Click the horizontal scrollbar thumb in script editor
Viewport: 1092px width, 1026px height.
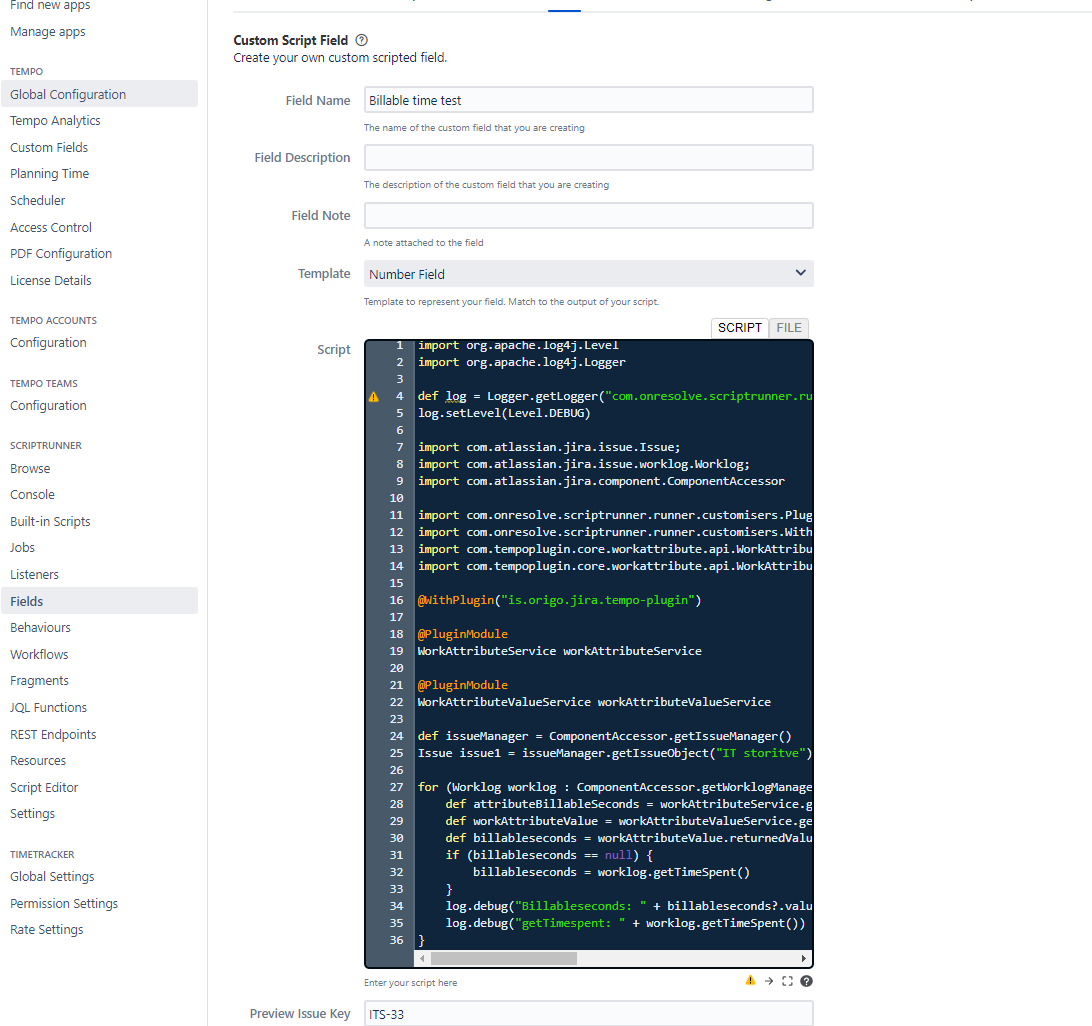coord(503,958)
